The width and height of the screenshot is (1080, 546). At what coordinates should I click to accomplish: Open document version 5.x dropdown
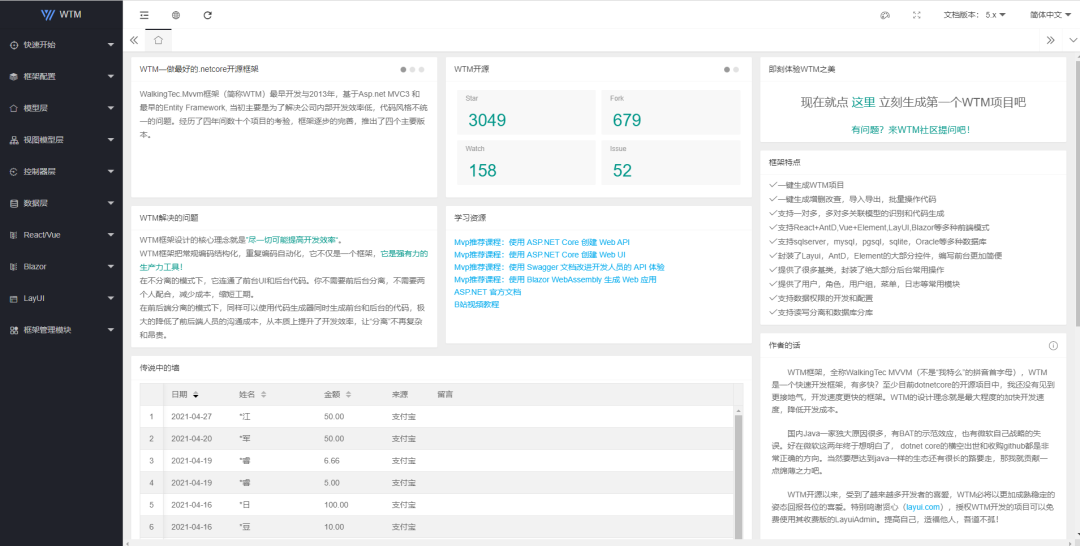975,15
